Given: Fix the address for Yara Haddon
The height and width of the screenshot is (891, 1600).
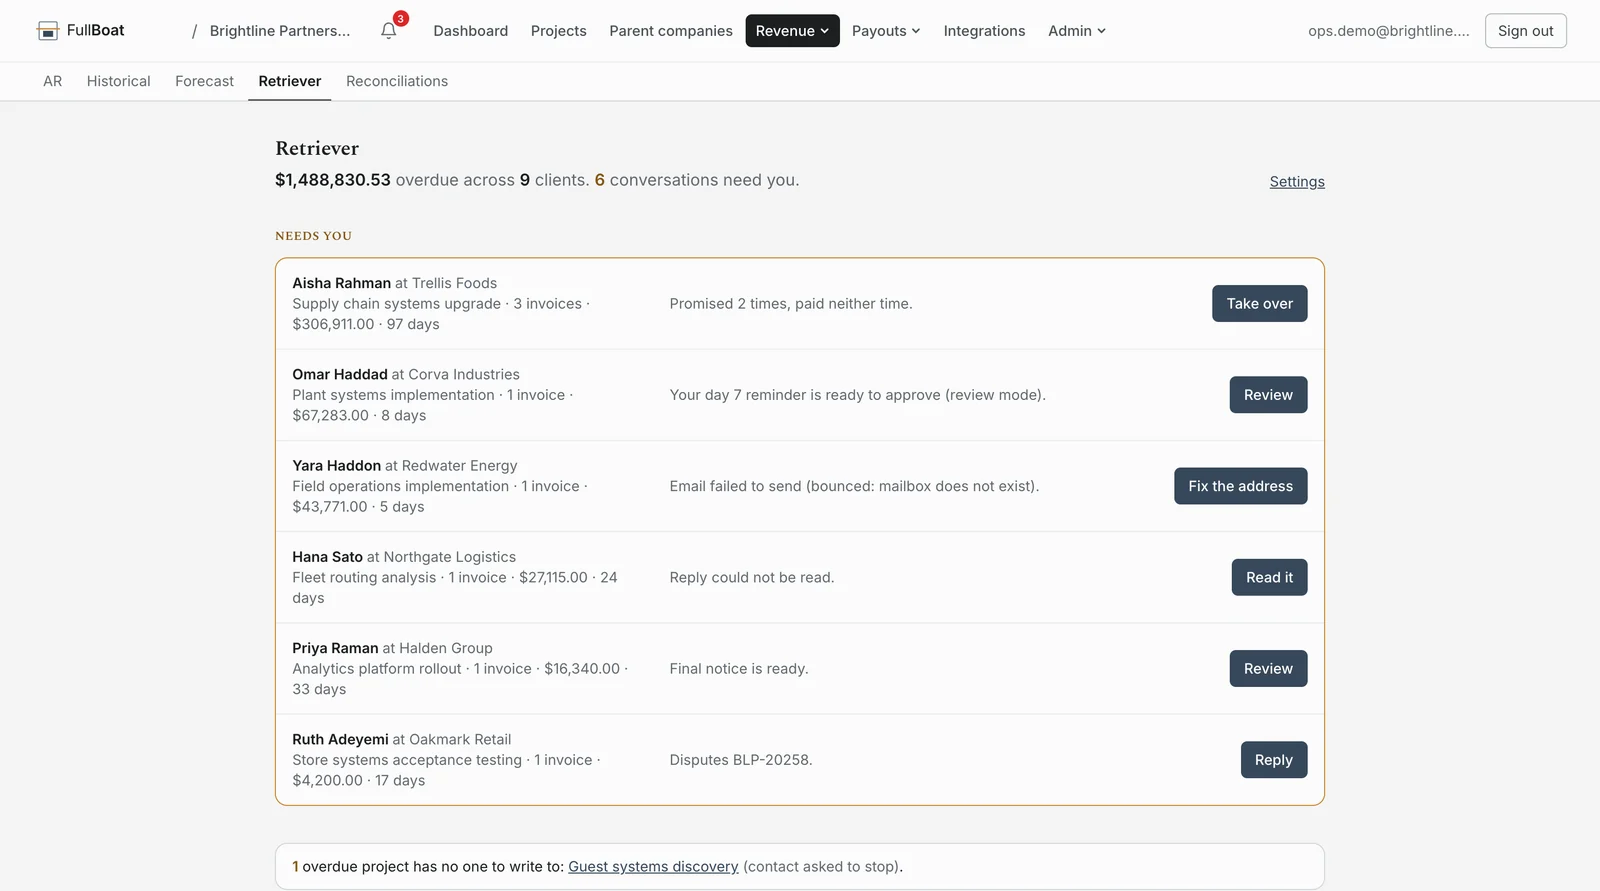Looking at the screenshot, I should coord(1241,486).
